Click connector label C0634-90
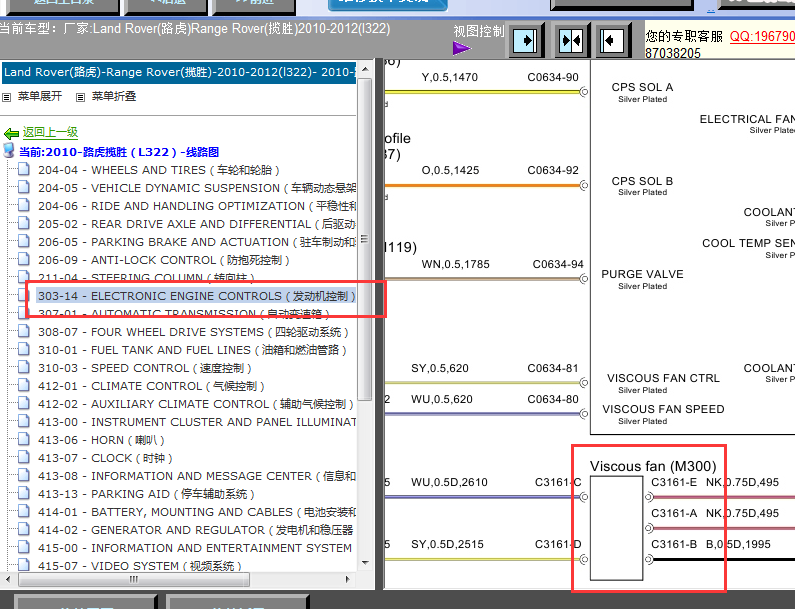Image resolution: width=795 pixels, height=609 pixels. click(x=553, y=77)
